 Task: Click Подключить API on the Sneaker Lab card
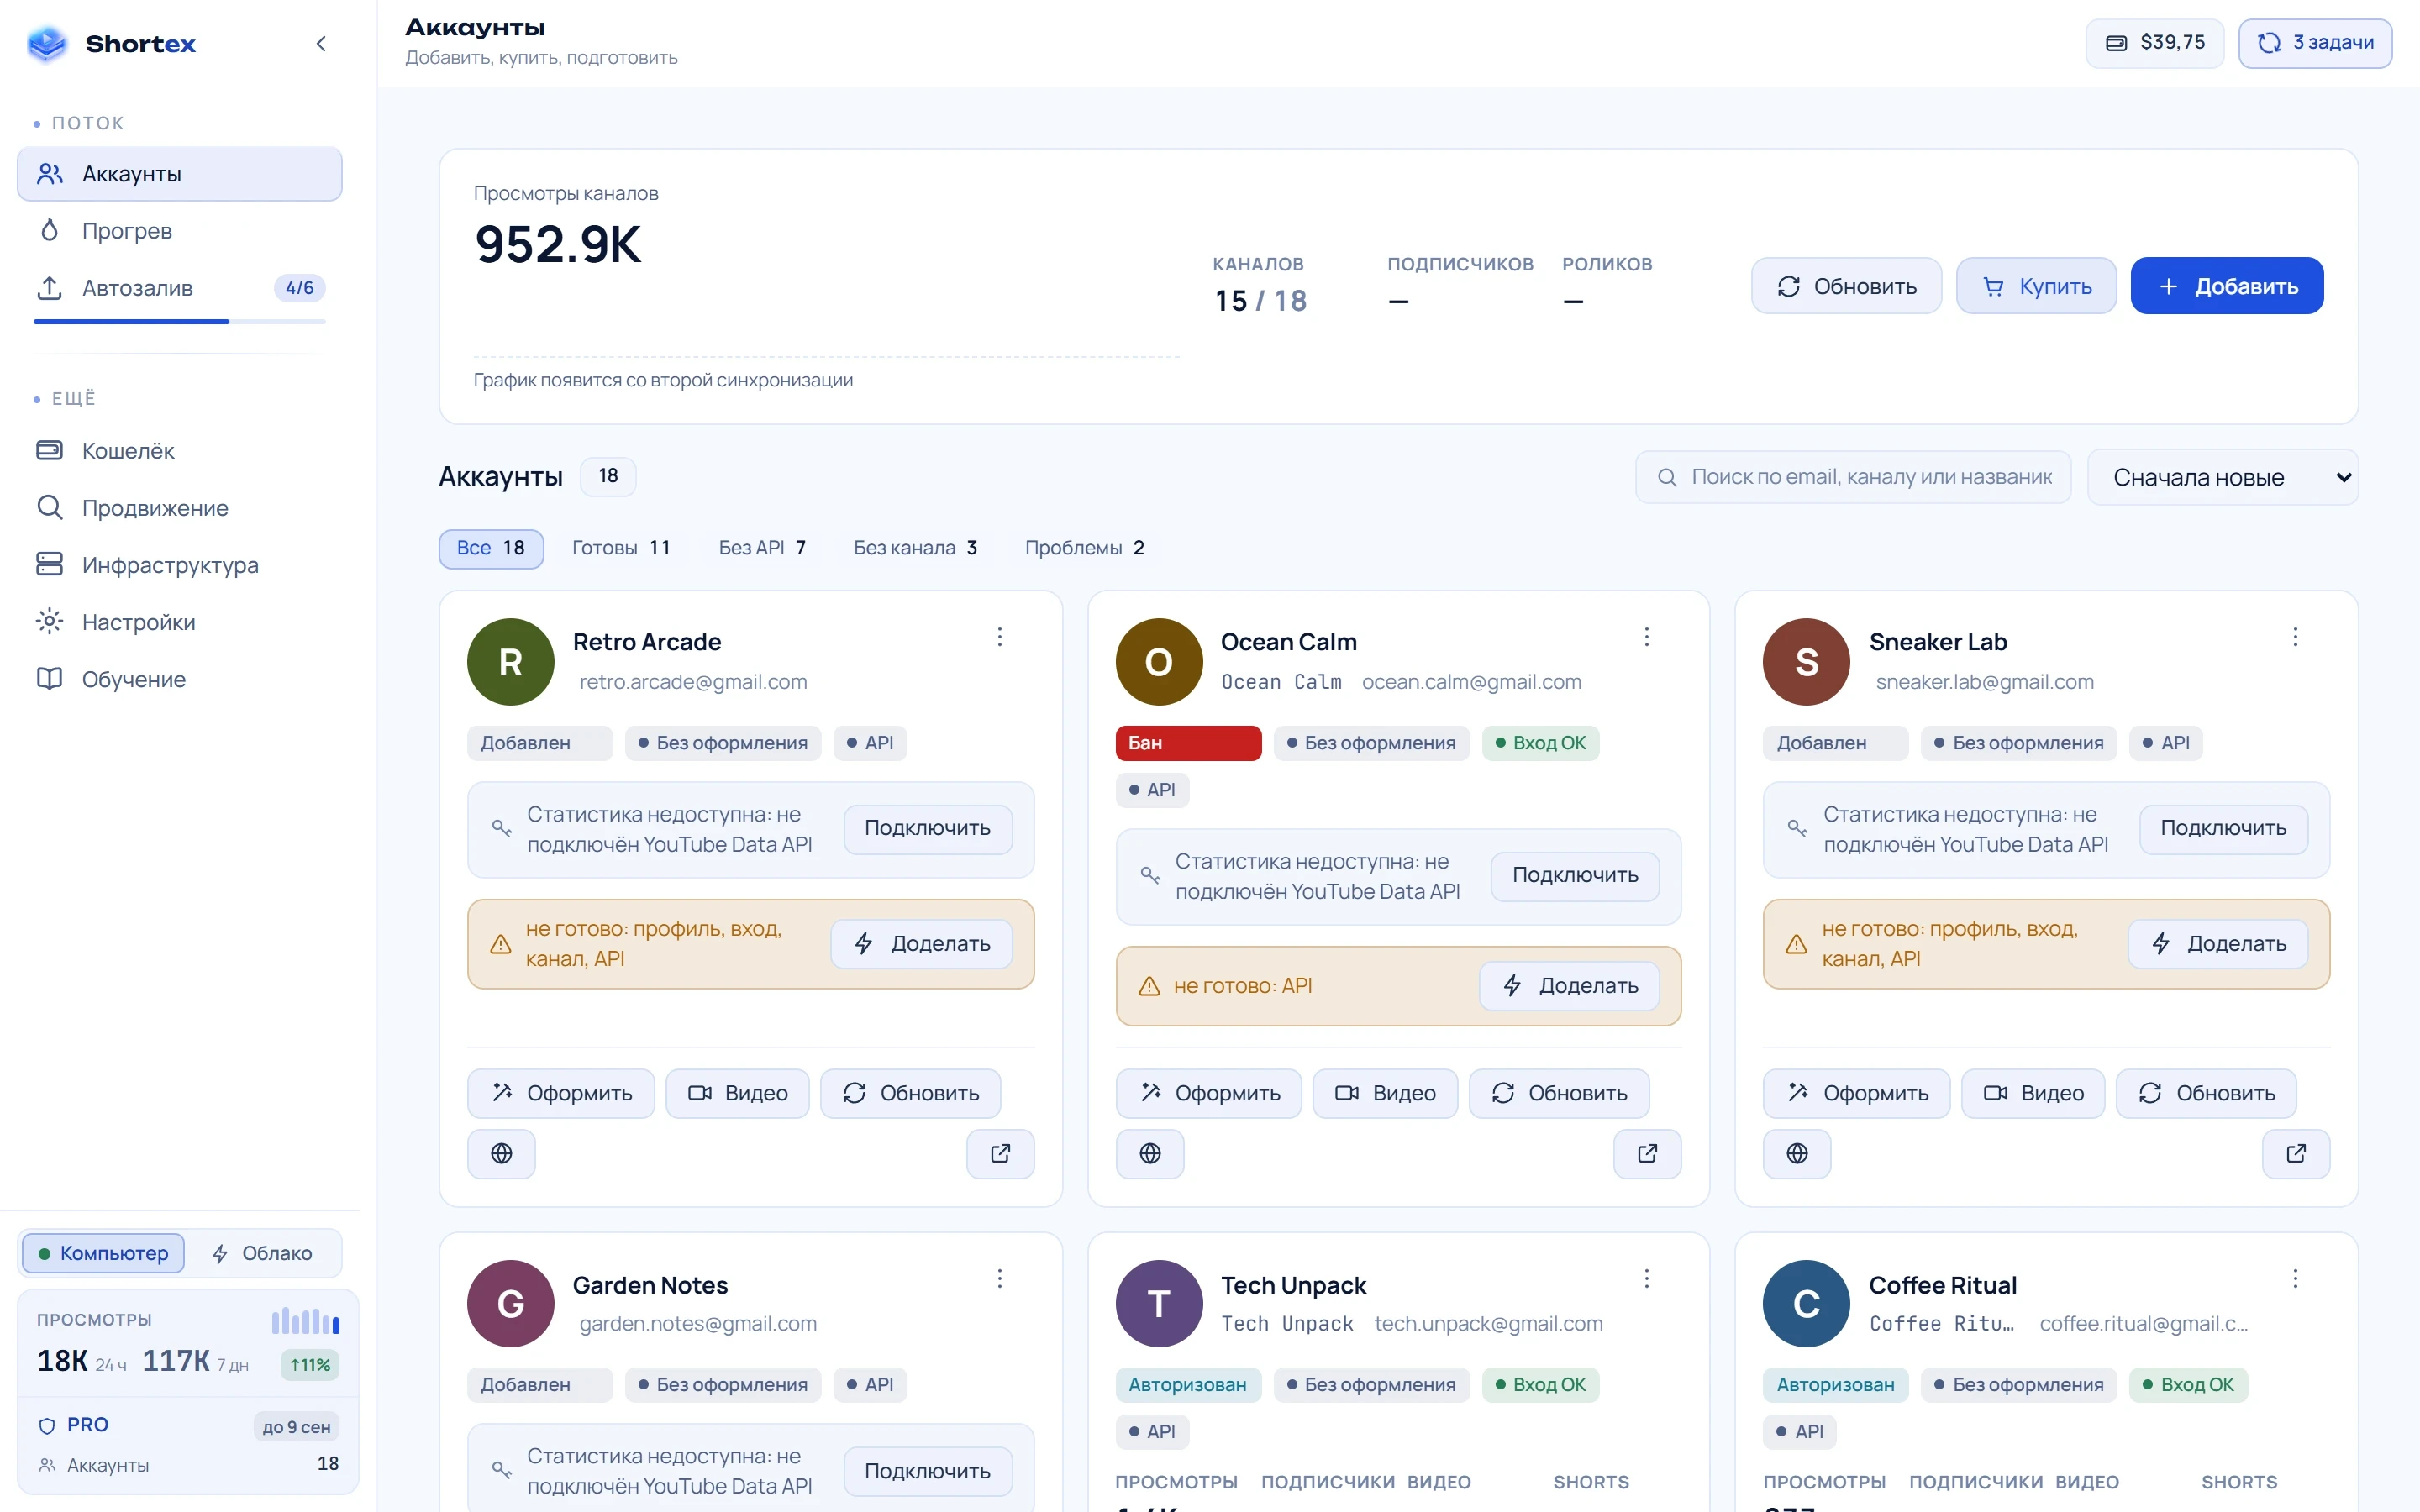click(2223, 829)
